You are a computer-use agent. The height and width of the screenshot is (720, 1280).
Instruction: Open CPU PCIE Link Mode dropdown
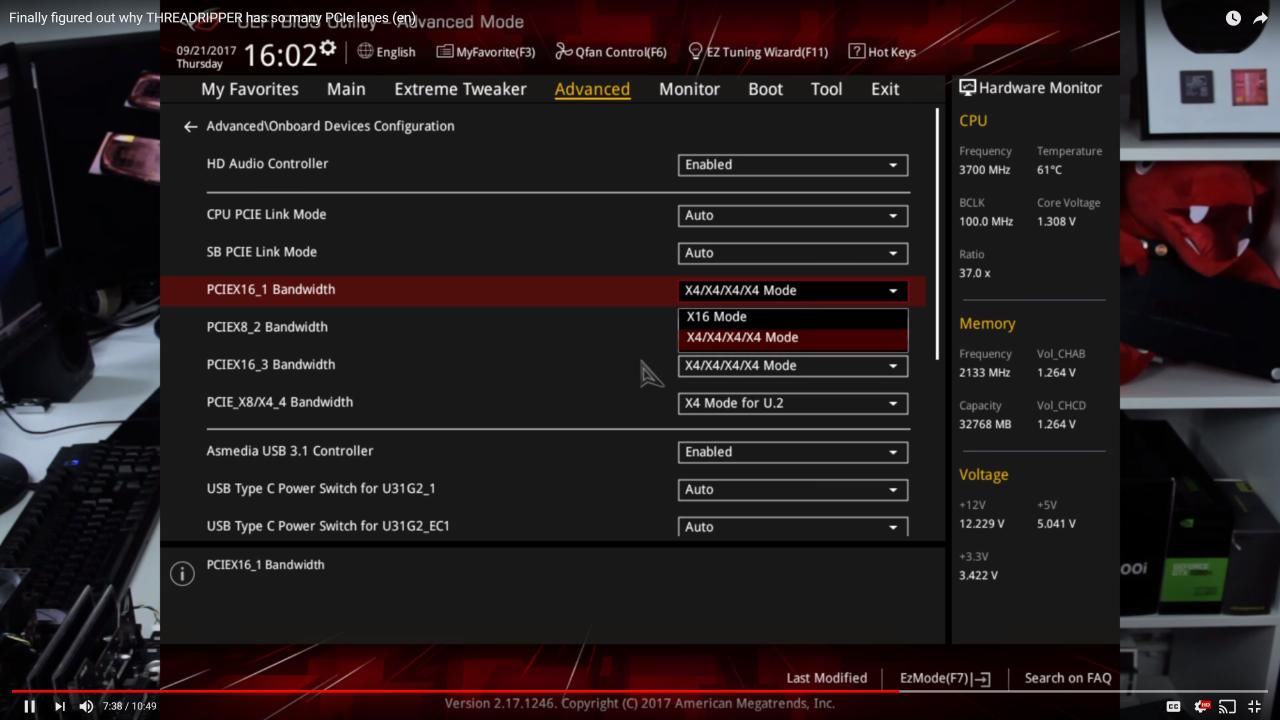point(793,215)
